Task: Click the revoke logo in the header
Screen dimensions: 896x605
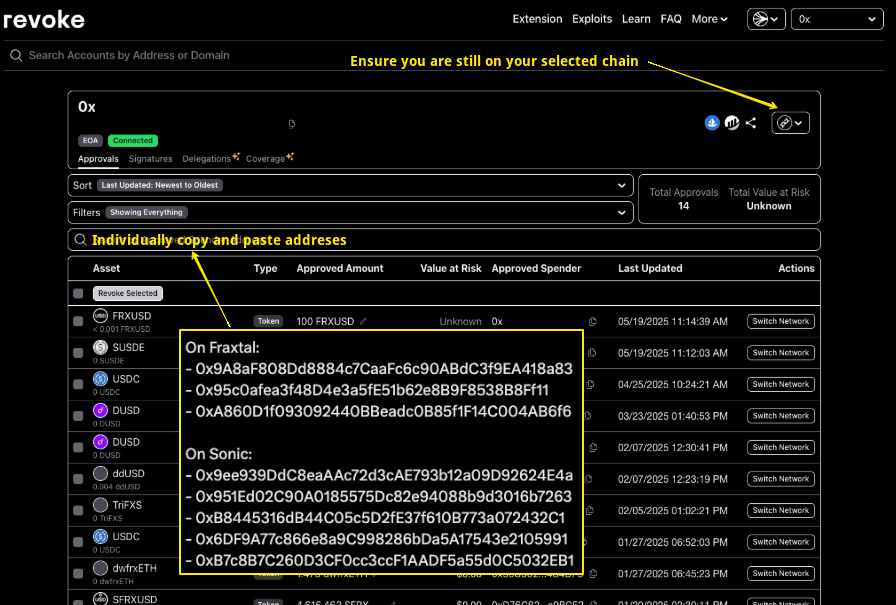Action: [x=44, y=19]
